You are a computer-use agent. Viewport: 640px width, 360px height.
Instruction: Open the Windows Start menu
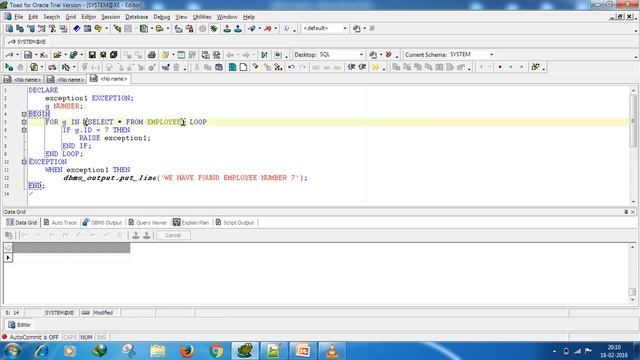coord(12,351)
